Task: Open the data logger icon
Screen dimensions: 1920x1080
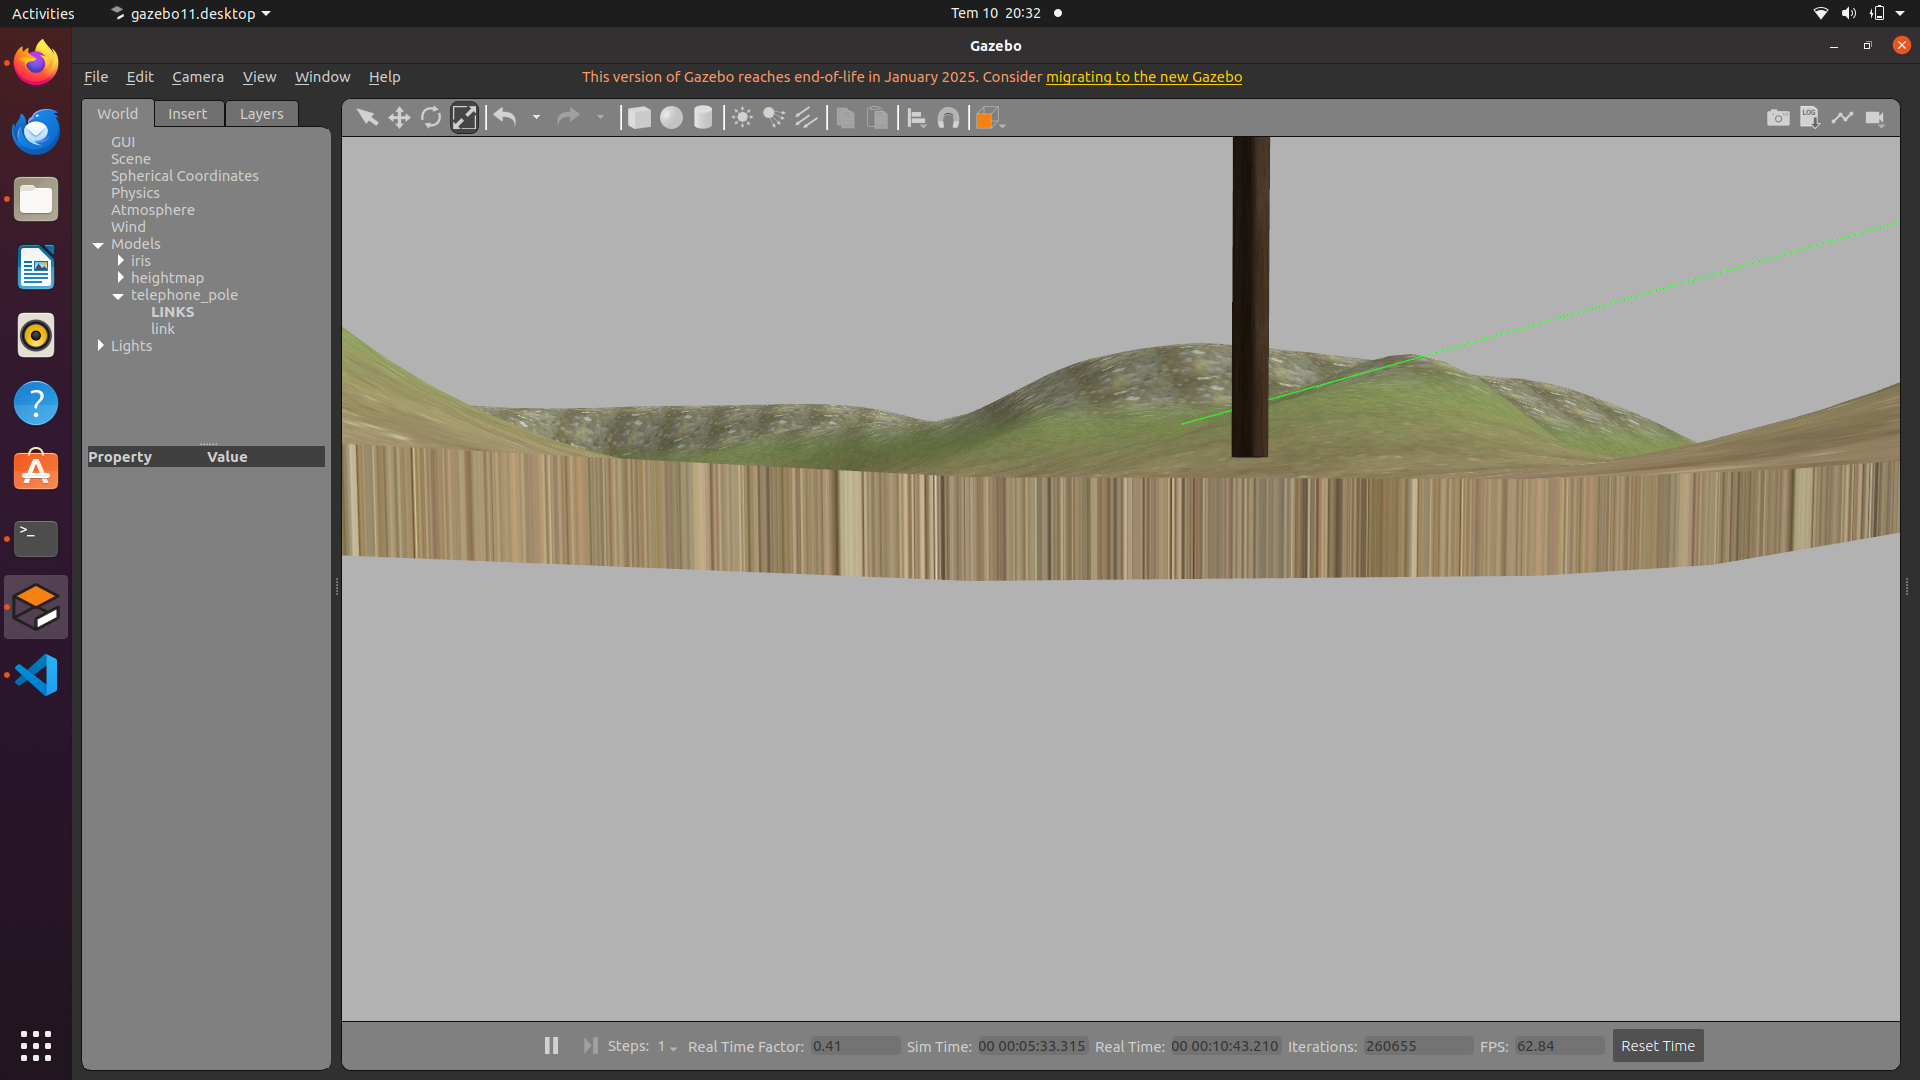Action: [x=1810, y=118]
